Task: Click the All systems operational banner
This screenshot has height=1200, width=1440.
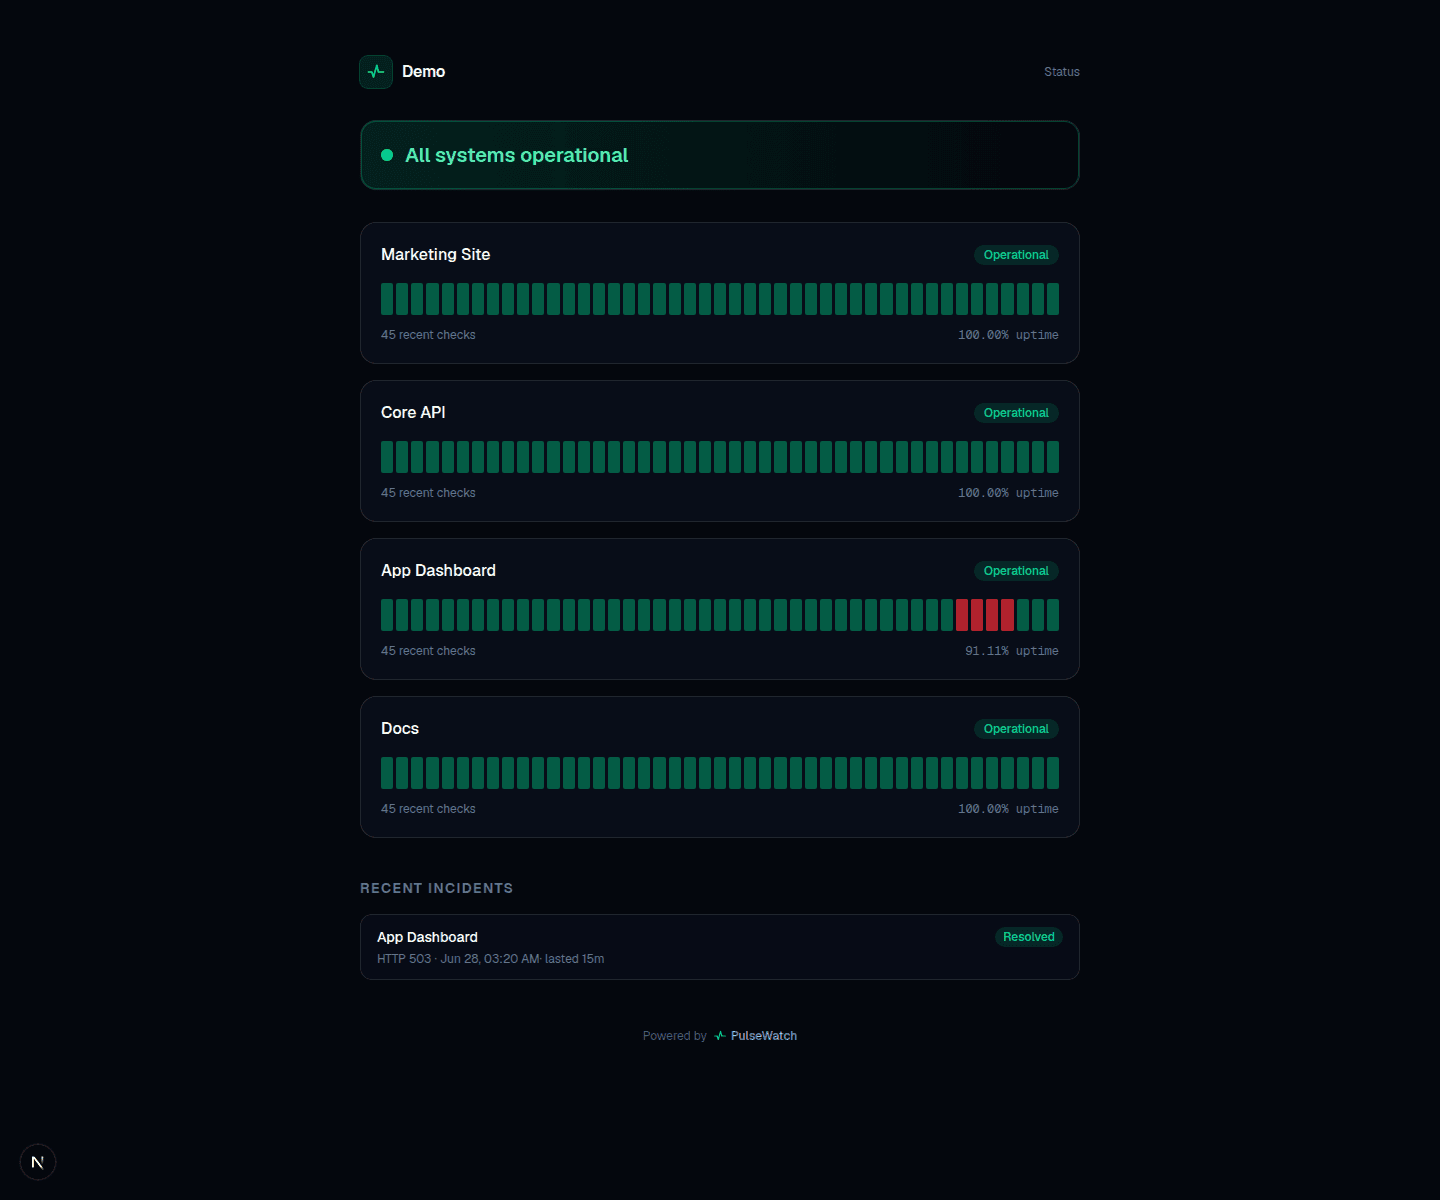Action: (x=720, y=155)
